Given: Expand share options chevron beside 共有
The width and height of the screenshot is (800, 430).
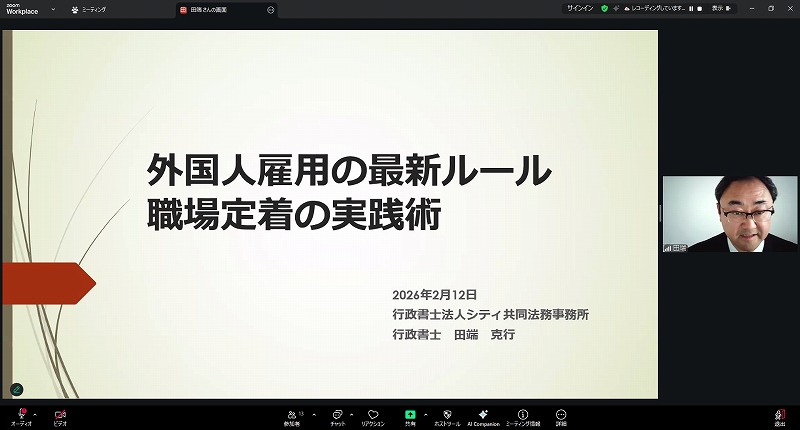Looking at the screenshot, I should point(426,413).
